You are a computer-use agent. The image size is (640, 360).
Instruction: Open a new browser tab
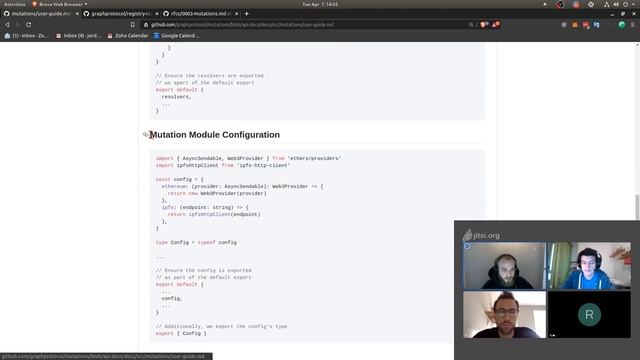pos(247,13)
